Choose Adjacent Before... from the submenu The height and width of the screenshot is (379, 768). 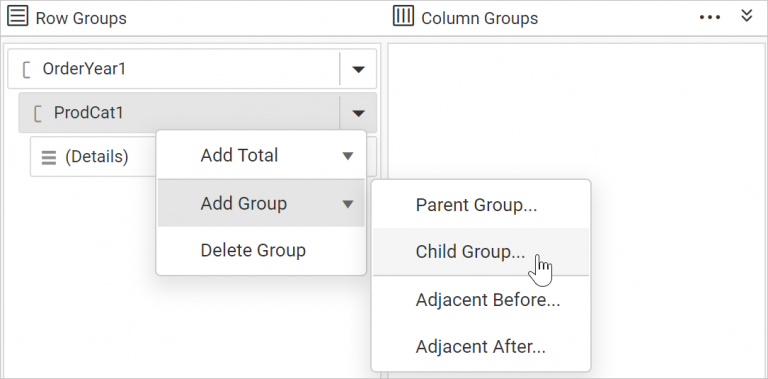pyautogui.click(x=481, y=300)
